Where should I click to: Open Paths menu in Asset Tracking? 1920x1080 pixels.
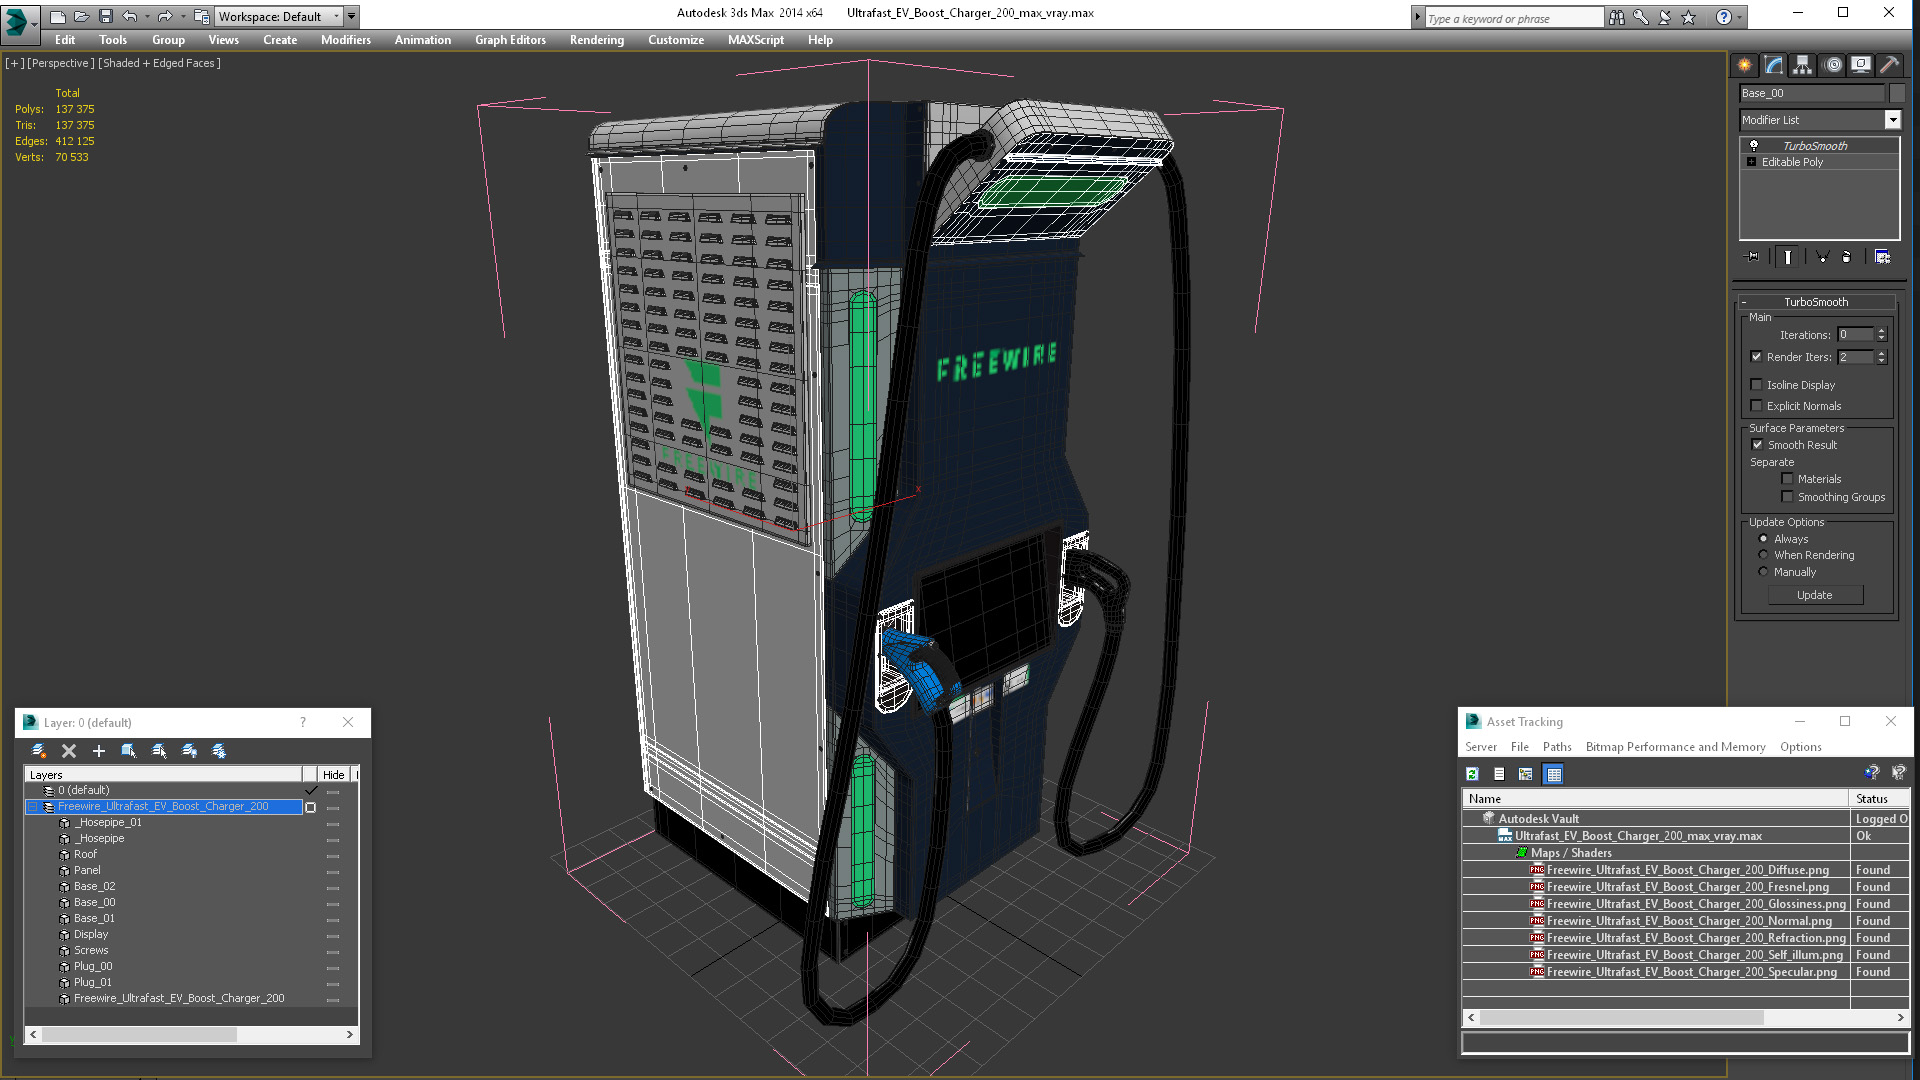pyautogui.click(x=1557, y=747)
